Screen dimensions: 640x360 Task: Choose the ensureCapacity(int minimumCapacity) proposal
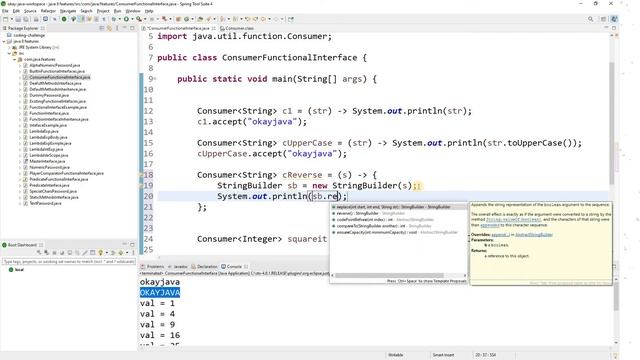398,232
